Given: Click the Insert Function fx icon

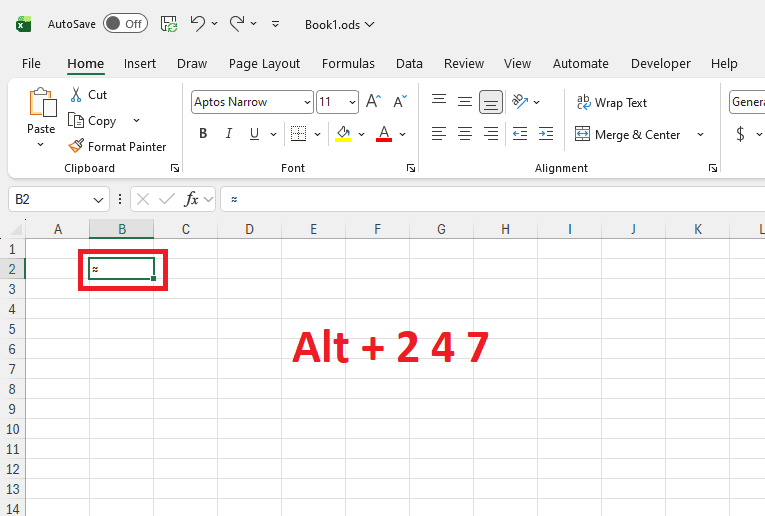Looking at the screenshot, I should [x=191, y=199].
